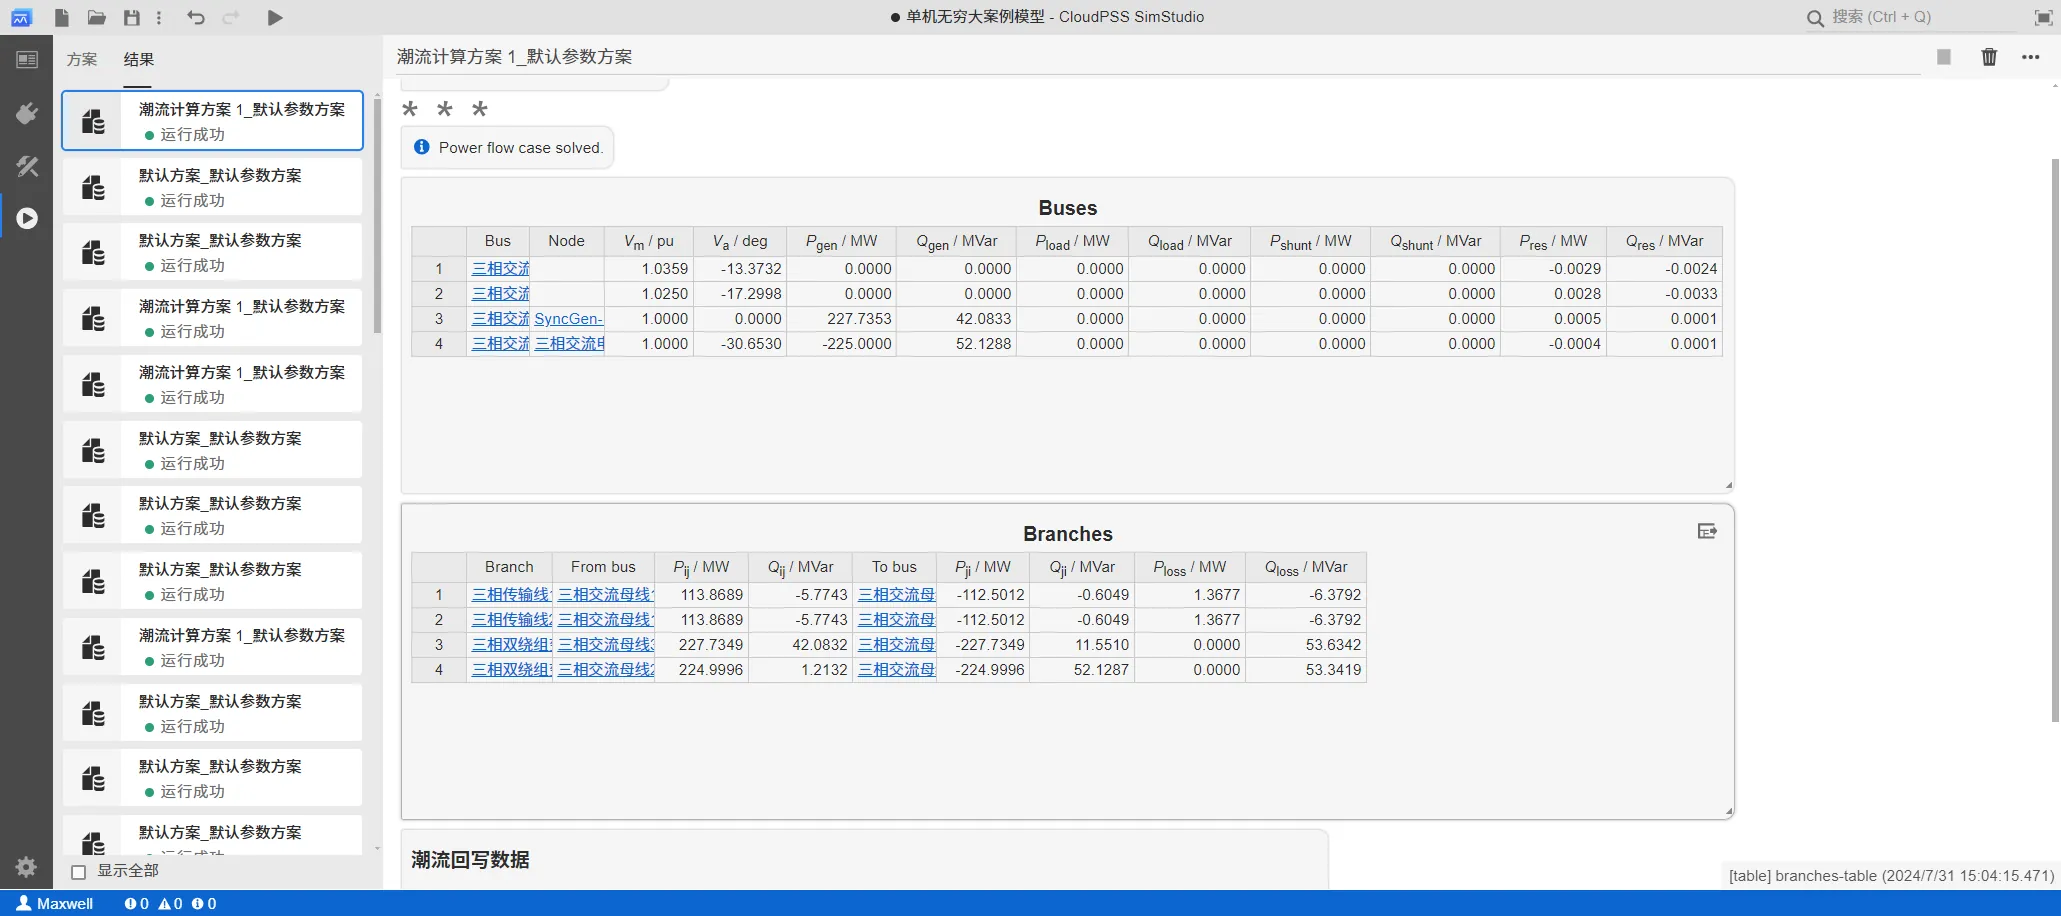Undo the last action

(196, 17)
